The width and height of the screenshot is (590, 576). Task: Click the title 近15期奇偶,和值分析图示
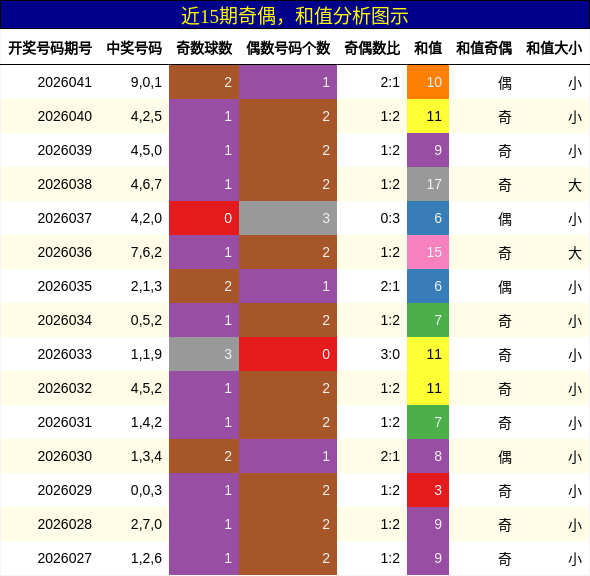click(295, 16)
